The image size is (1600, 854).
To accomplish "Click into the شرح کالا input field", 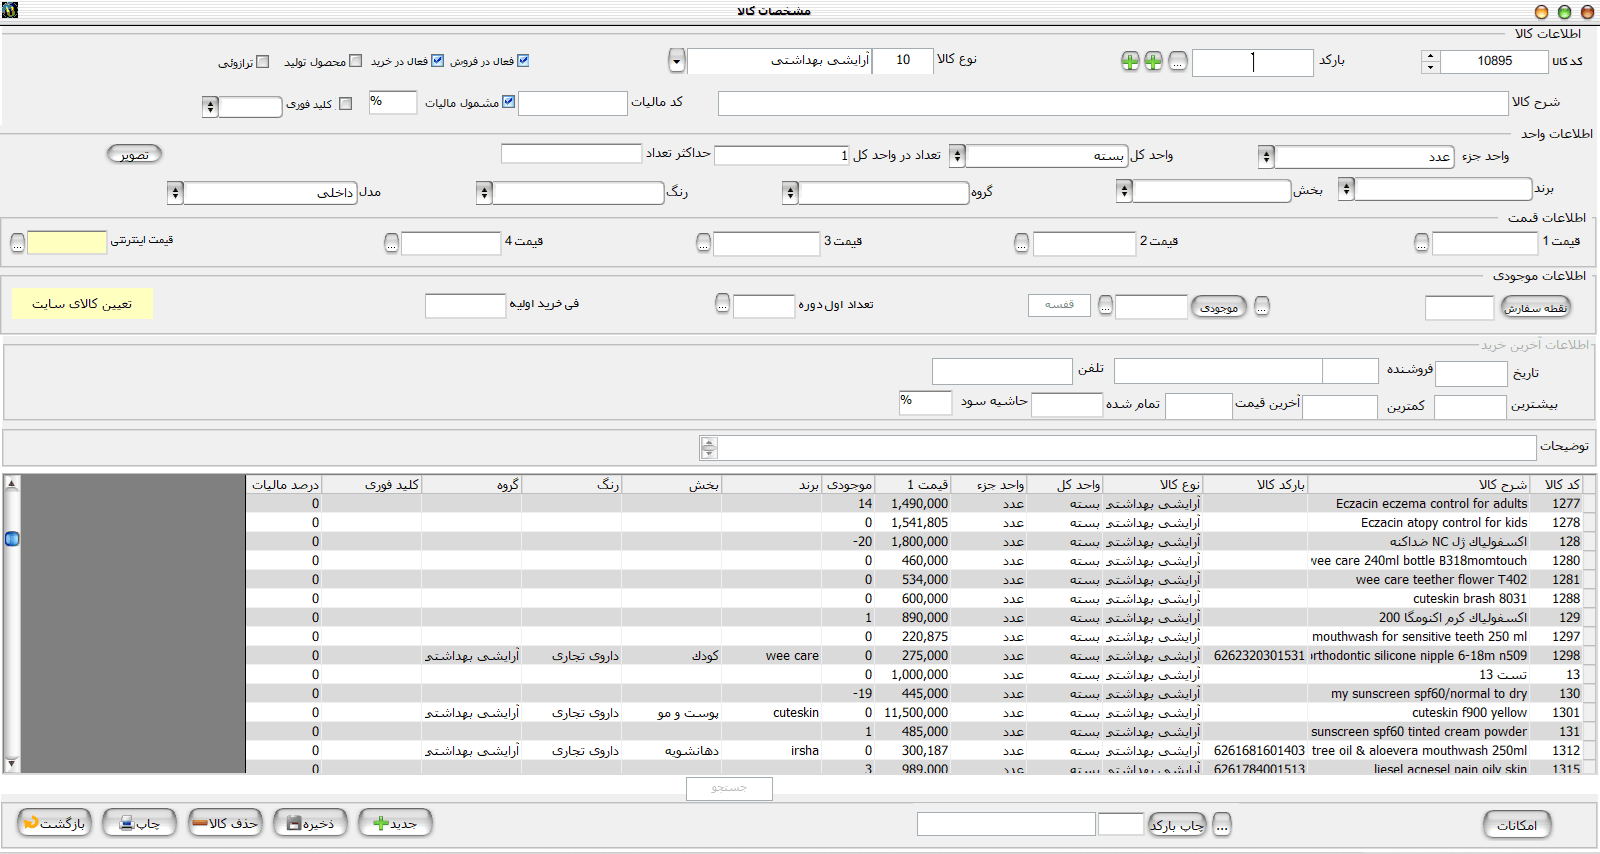I will point(1113,103).
